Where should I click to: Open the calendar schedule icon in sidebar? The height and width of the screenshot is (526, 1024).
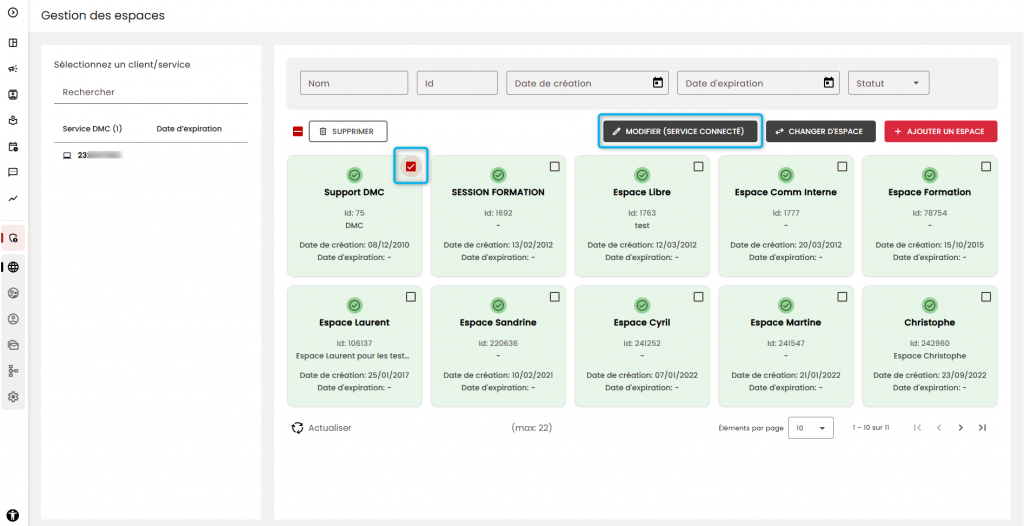(x=12, y=146)
